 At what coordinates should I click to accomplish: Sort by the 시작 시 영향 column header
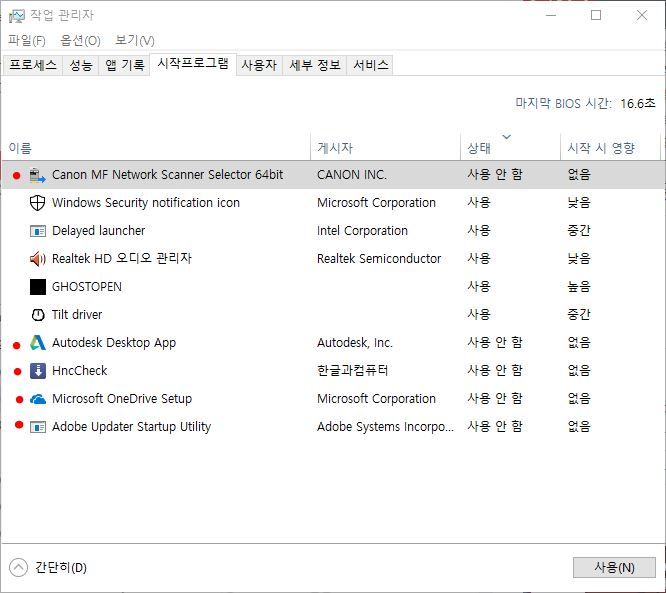[x=610, y=147]
